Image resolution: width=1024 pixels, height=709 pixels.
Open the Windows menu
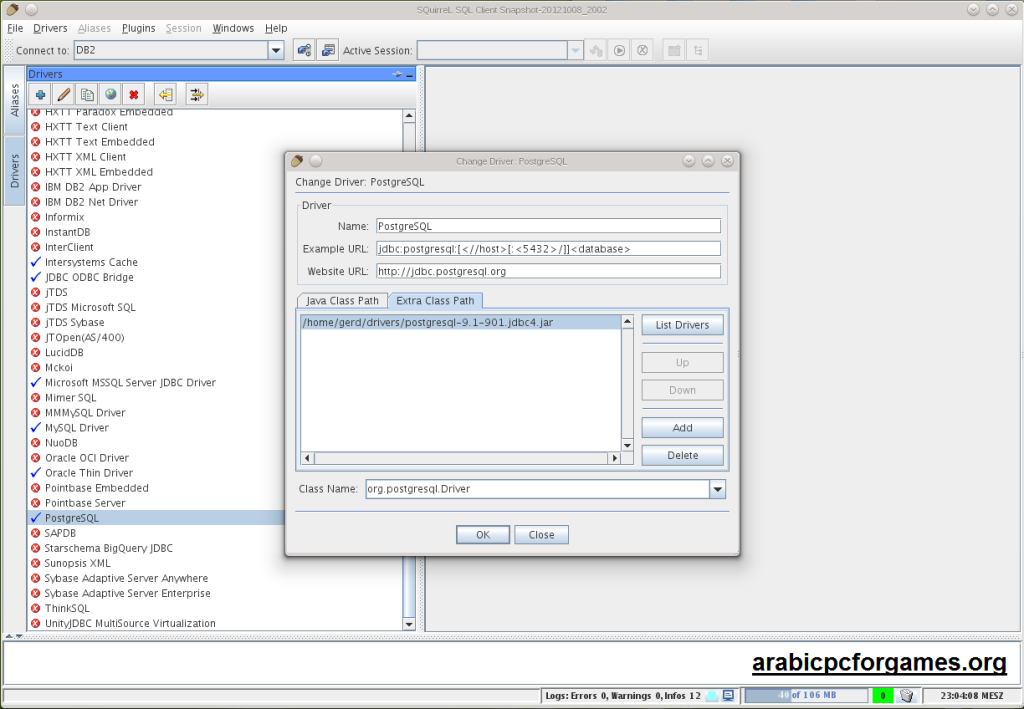233,28
